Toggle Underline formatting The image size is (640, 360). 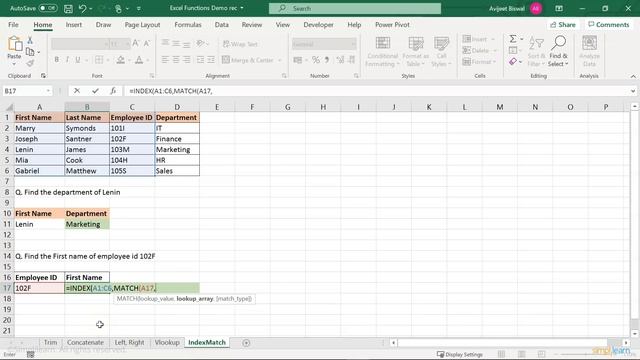tap(78, 60)
